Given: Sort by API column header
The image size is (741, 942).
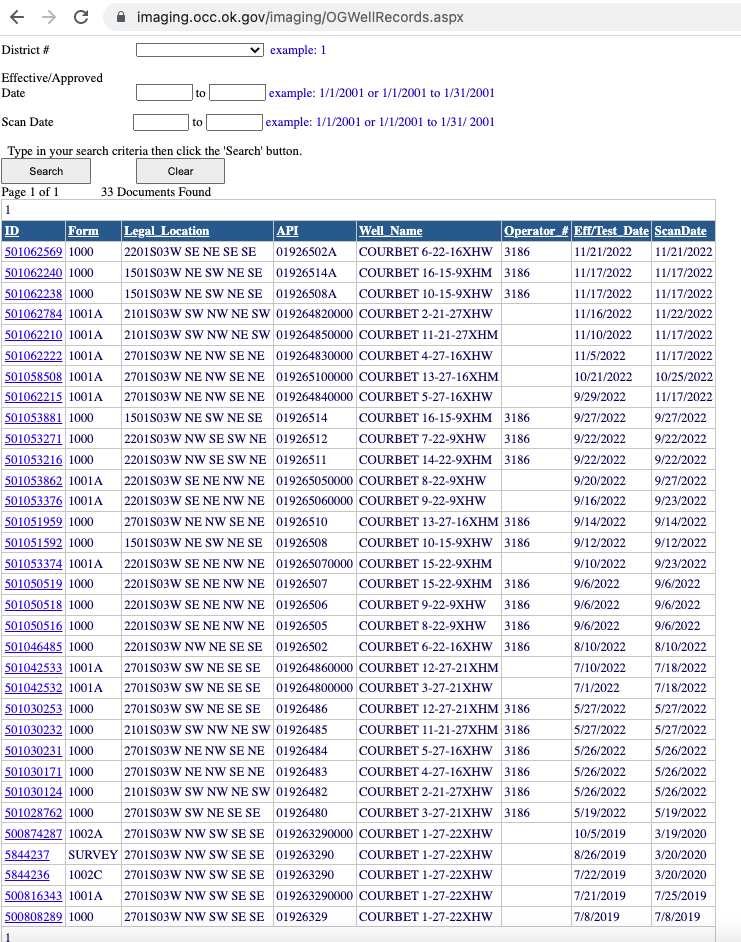Looking at the screenshot, I should click(x=287, y=231).
